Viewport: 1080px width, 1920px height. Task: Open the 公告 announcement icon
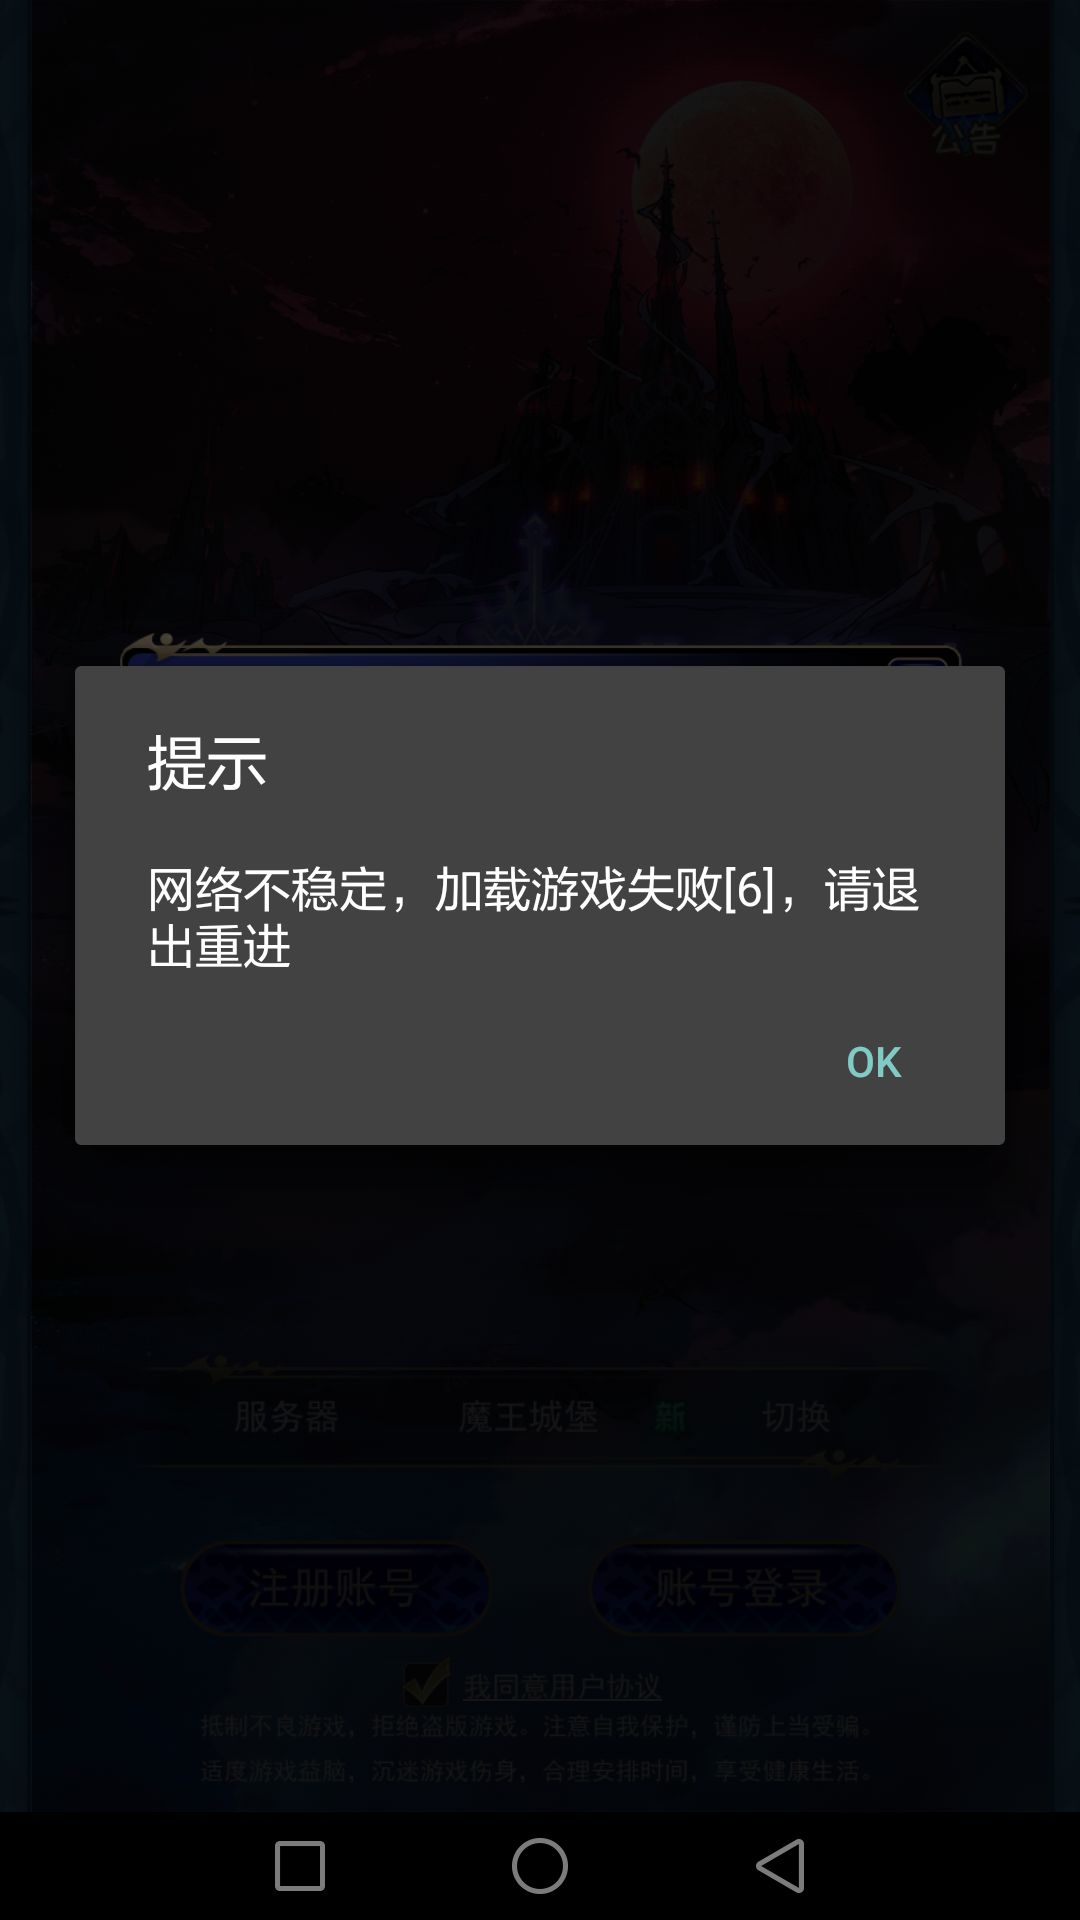[x=965, y=96]
